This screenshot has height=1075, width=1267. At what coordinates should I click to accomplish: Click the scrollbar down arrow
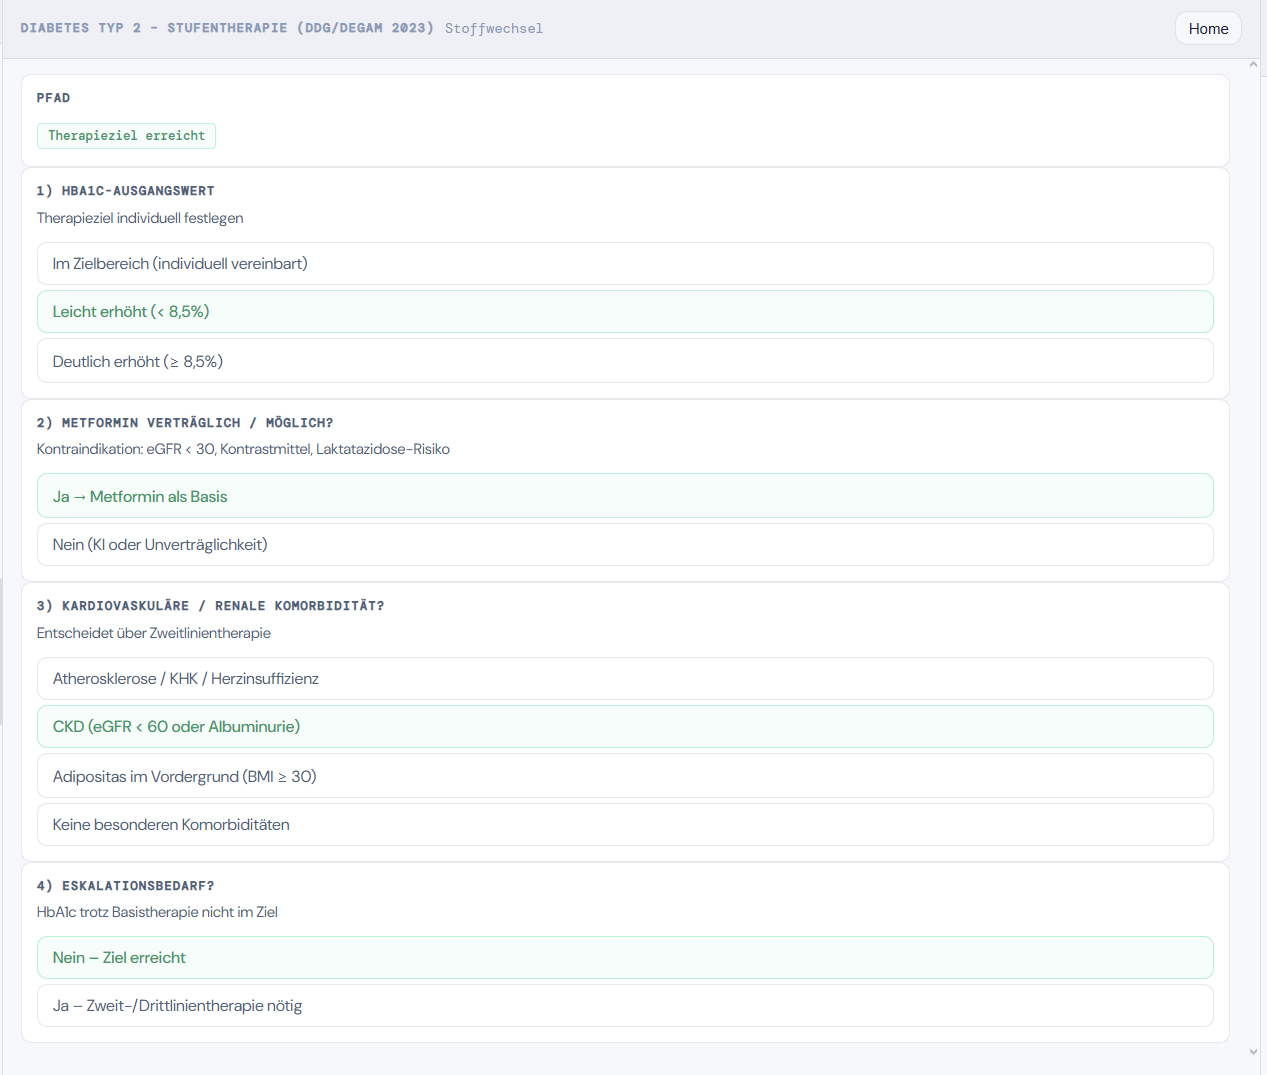point(1253,1052)
